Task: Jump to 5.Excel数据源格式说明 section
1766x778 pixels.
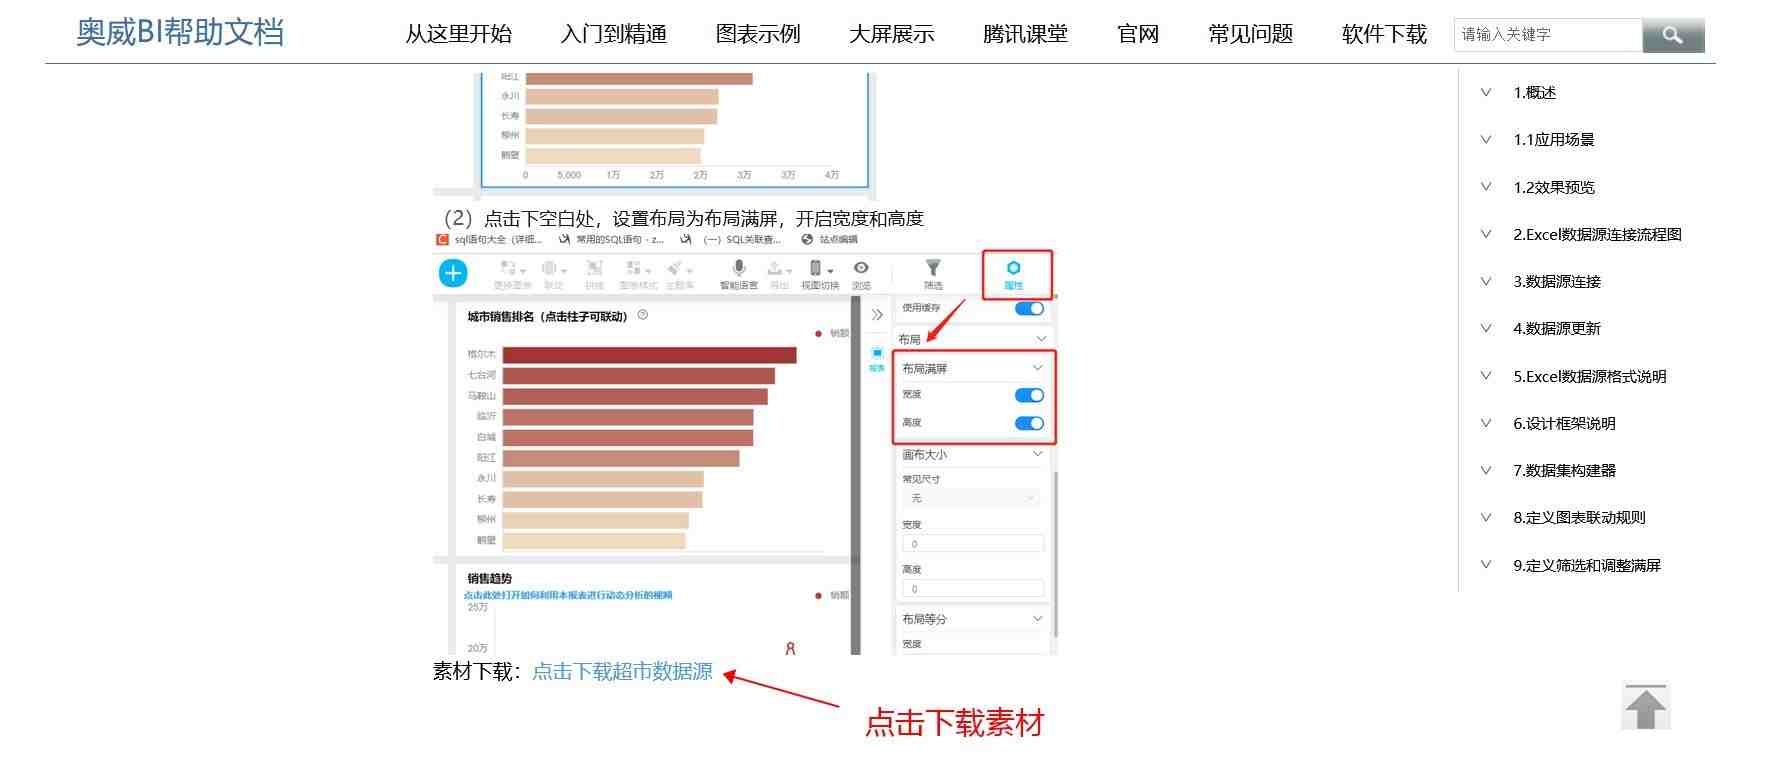Action: (1589, 376)
